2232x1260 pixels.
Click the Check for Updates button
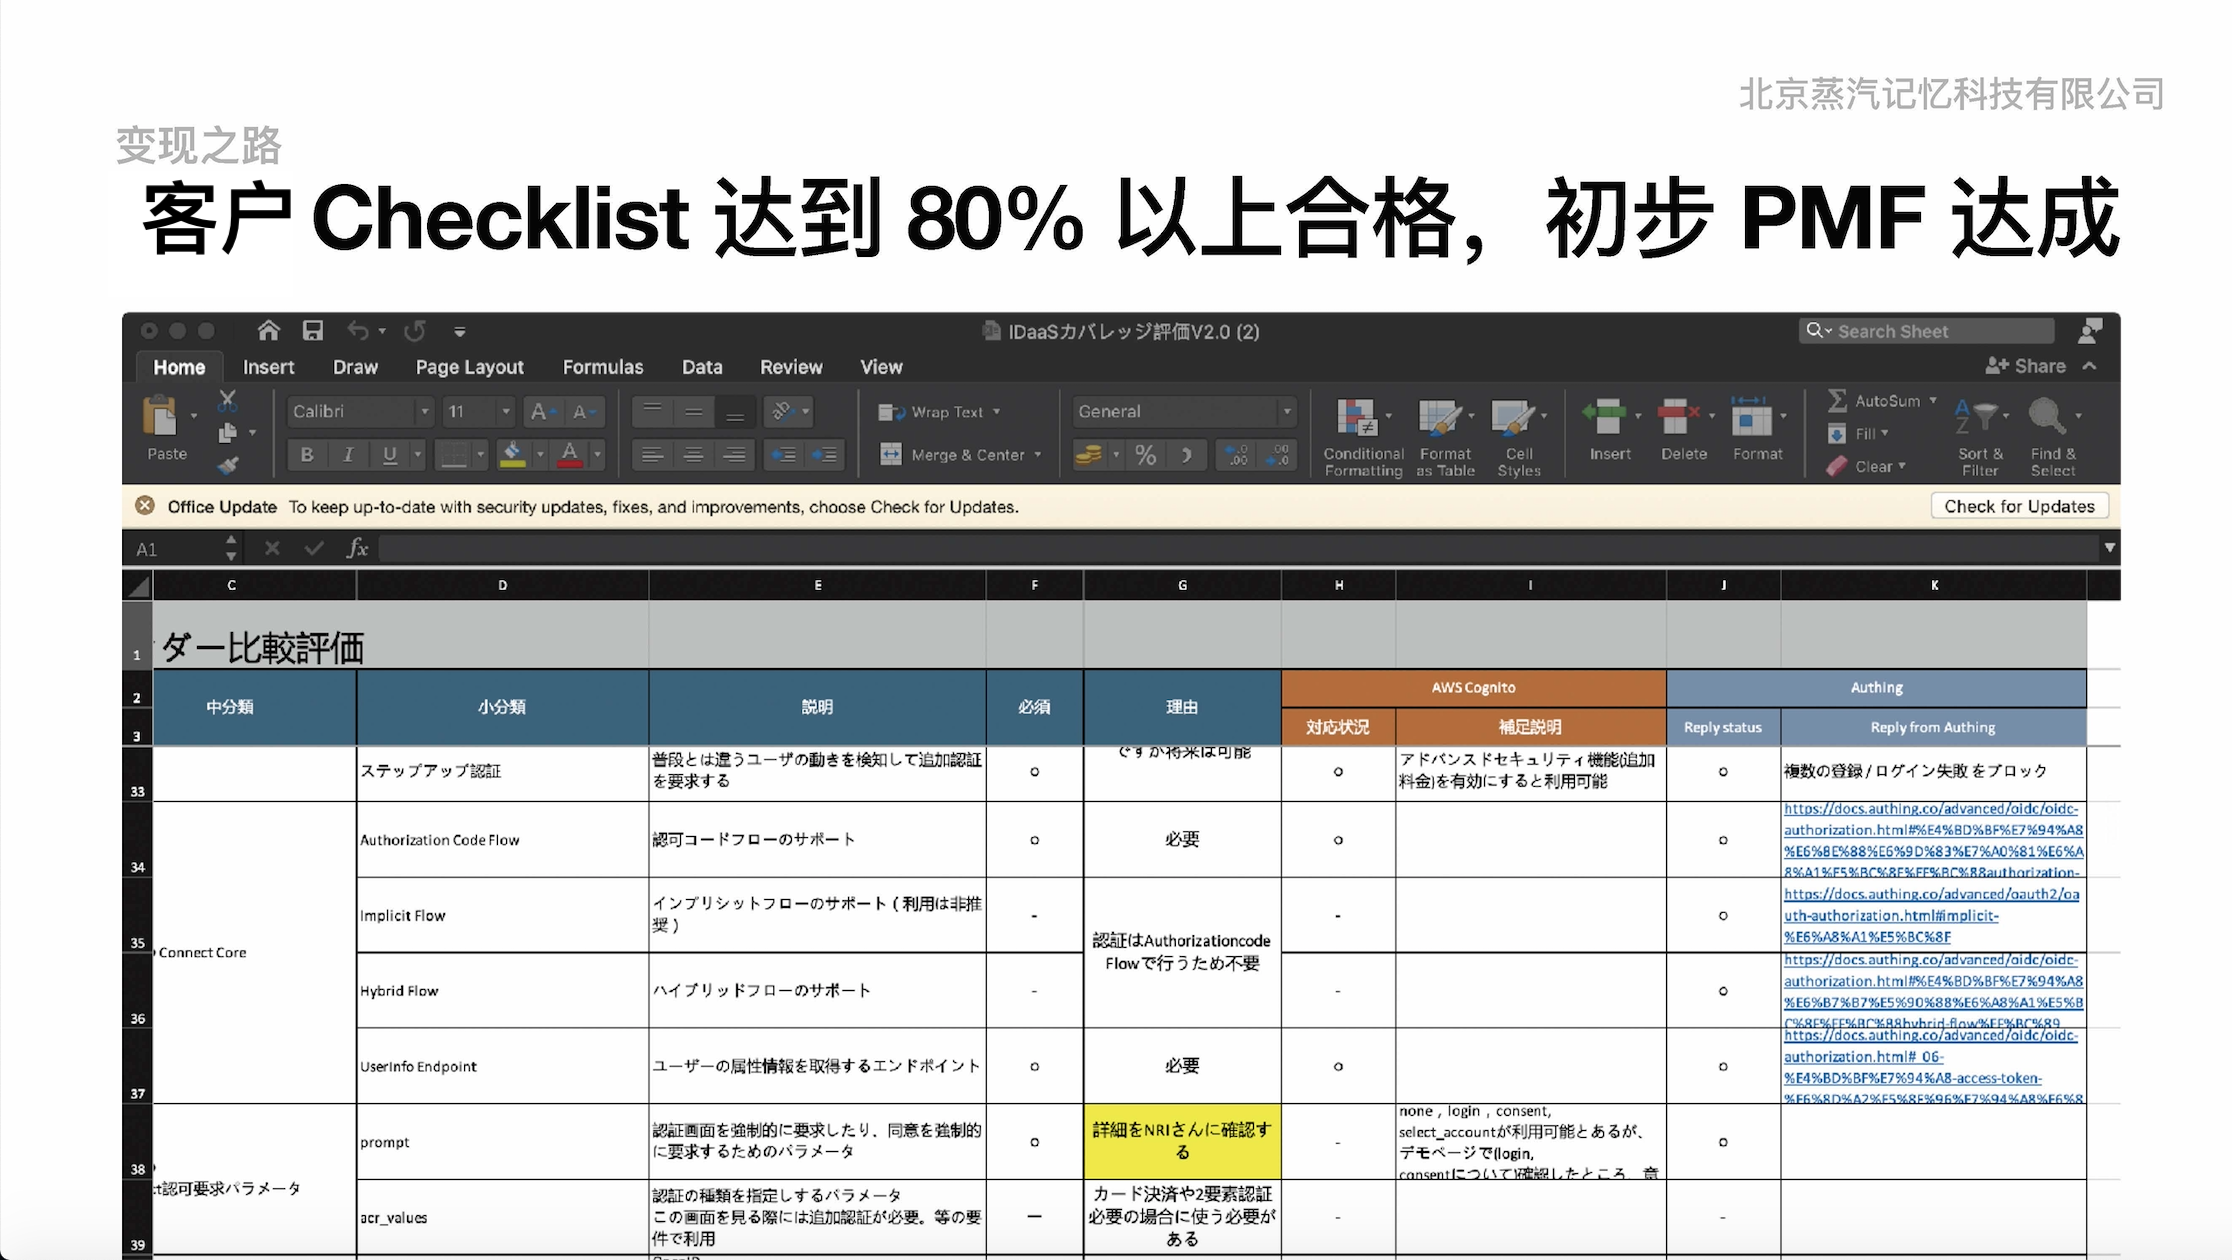coord(2019,506)
